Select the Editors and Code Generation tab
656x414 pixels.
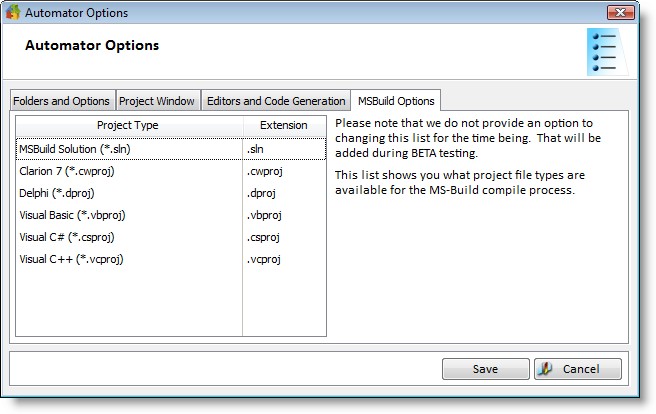pos(276,101)
